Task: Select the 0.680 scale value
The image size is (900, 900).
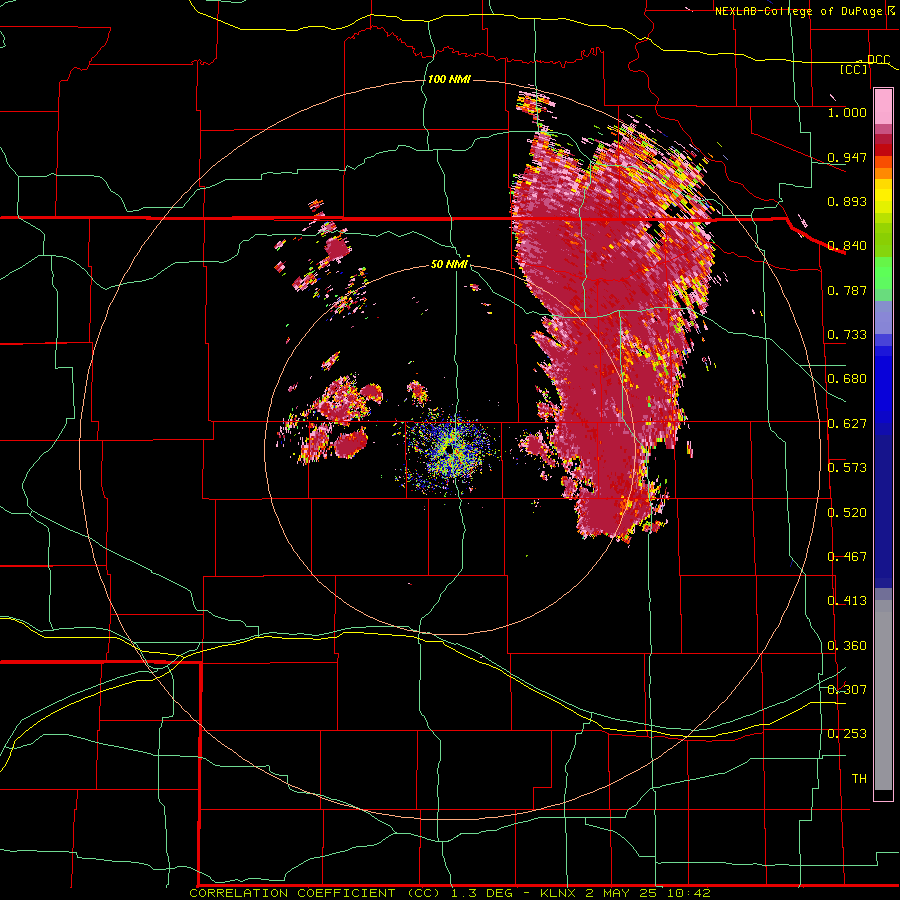Action: point(847,379)
